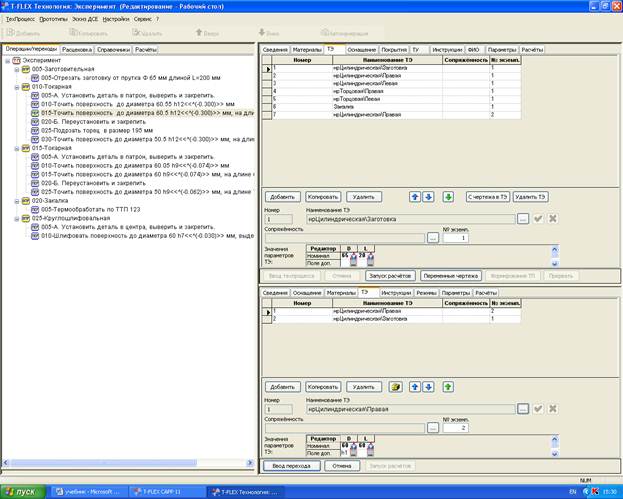The width and height of the screenshot is (623, 499).
Task: Click EN language indicator in tray
Action: point(573,492)
